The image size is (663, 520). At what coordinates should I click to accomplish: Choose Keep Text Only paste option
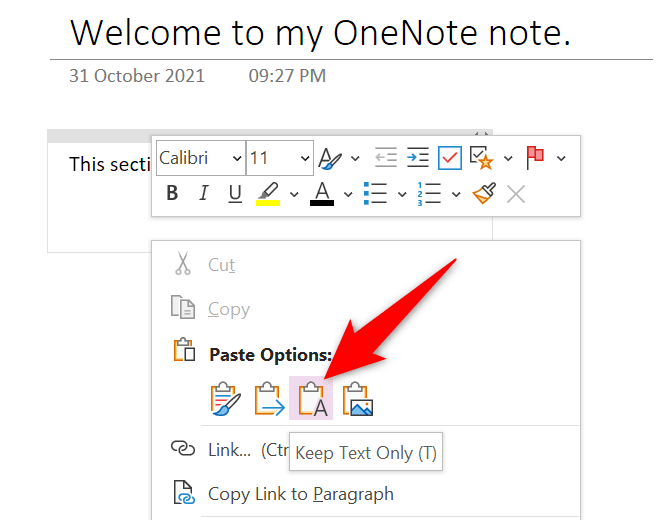(311, 398)
